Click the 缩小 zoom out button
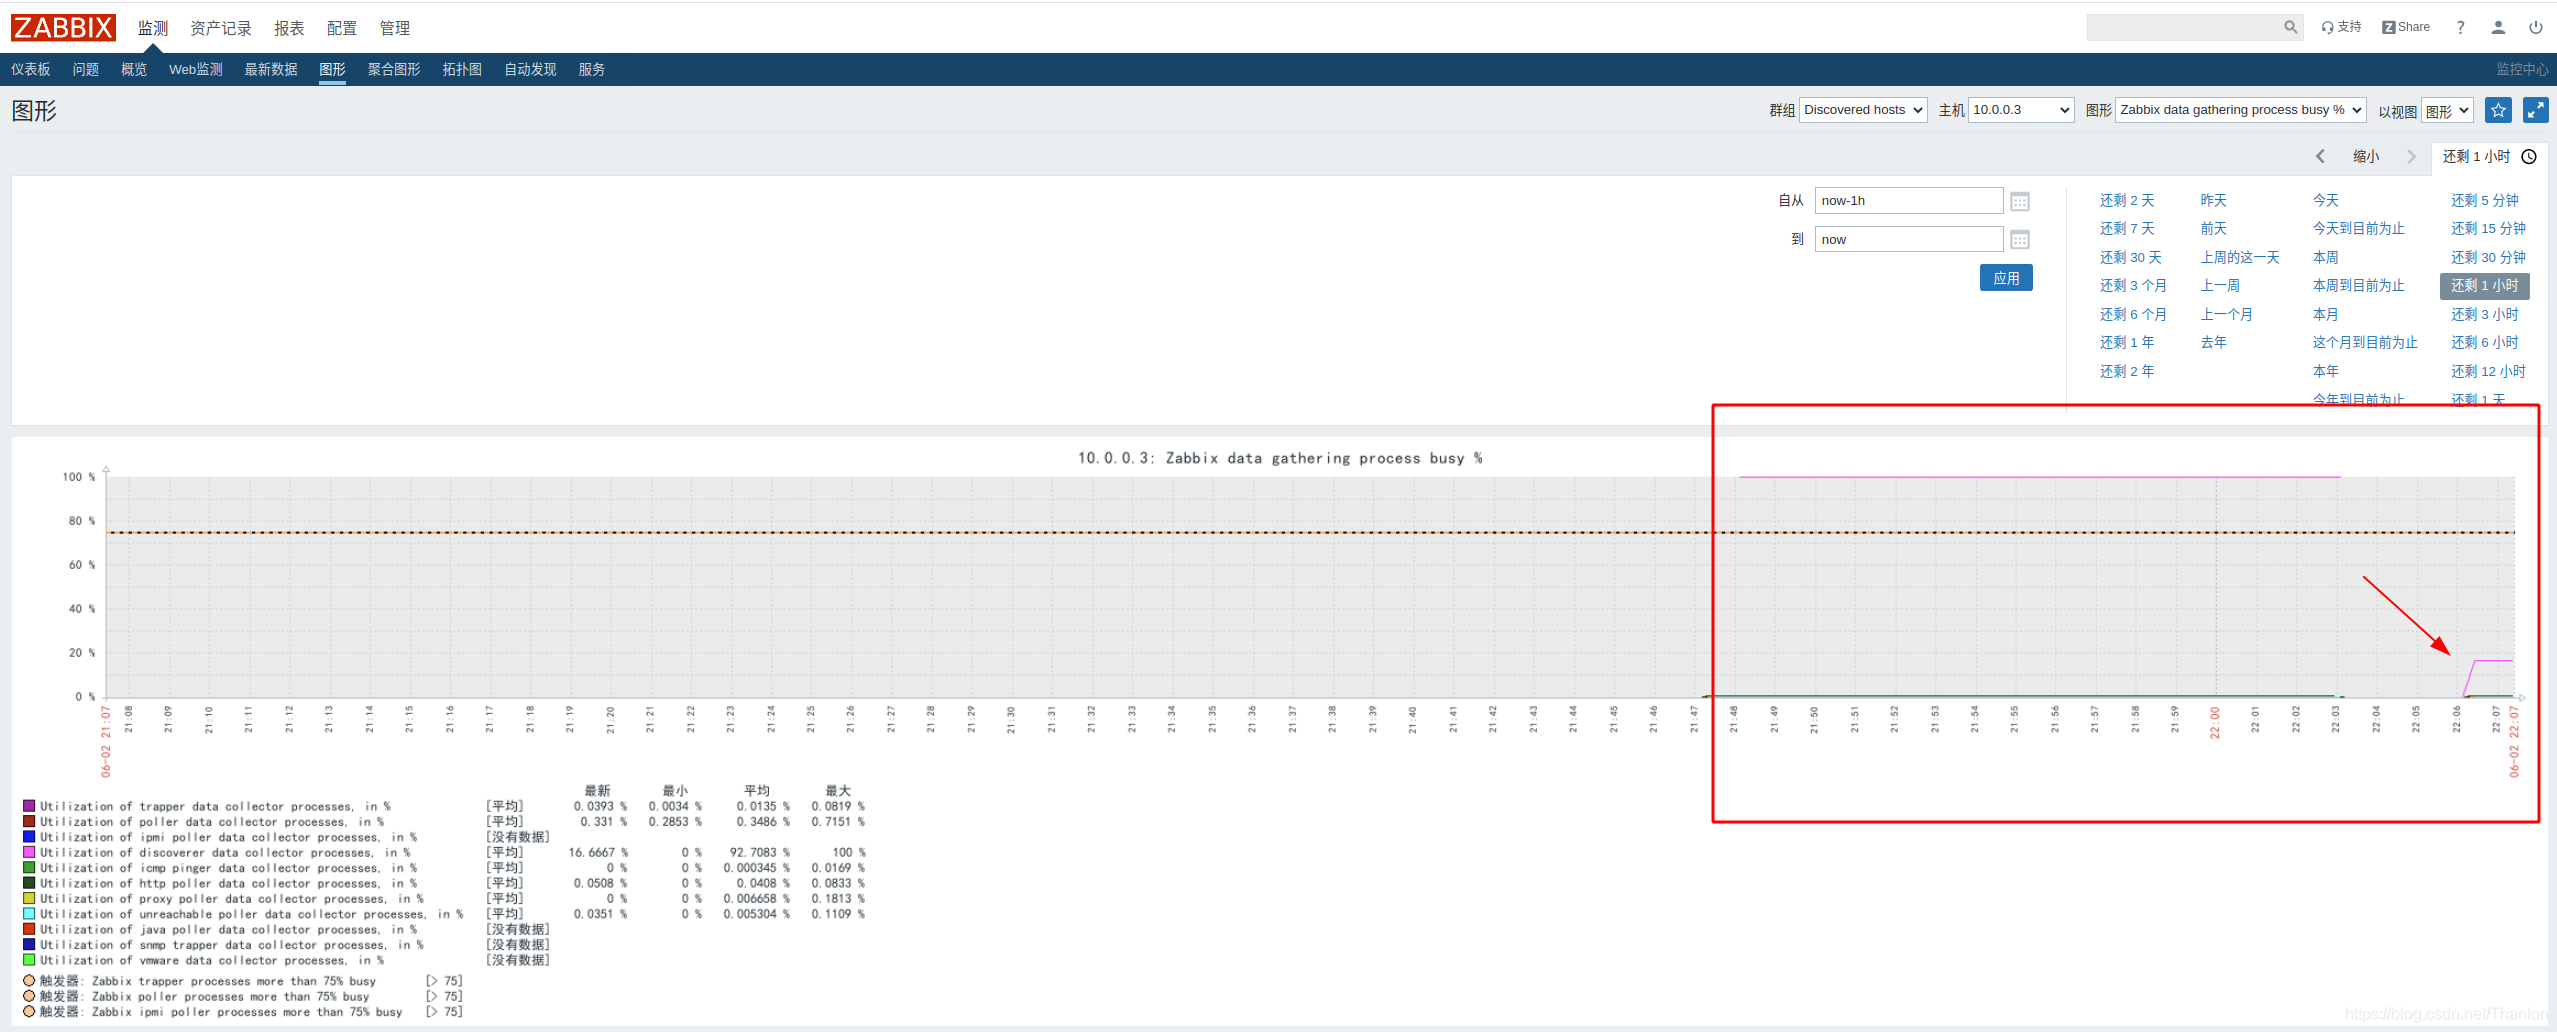Image resolution: width=2557 pixels, height=1032 pixels. pos(2366,156)
